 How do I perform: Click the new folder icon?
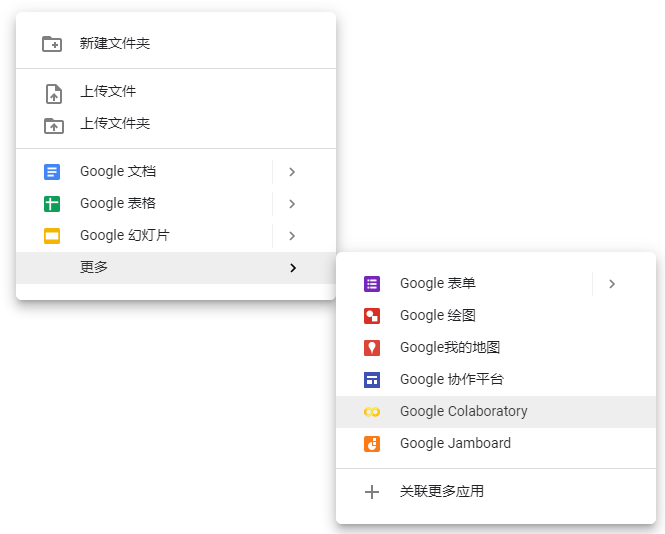pos(52,44)
